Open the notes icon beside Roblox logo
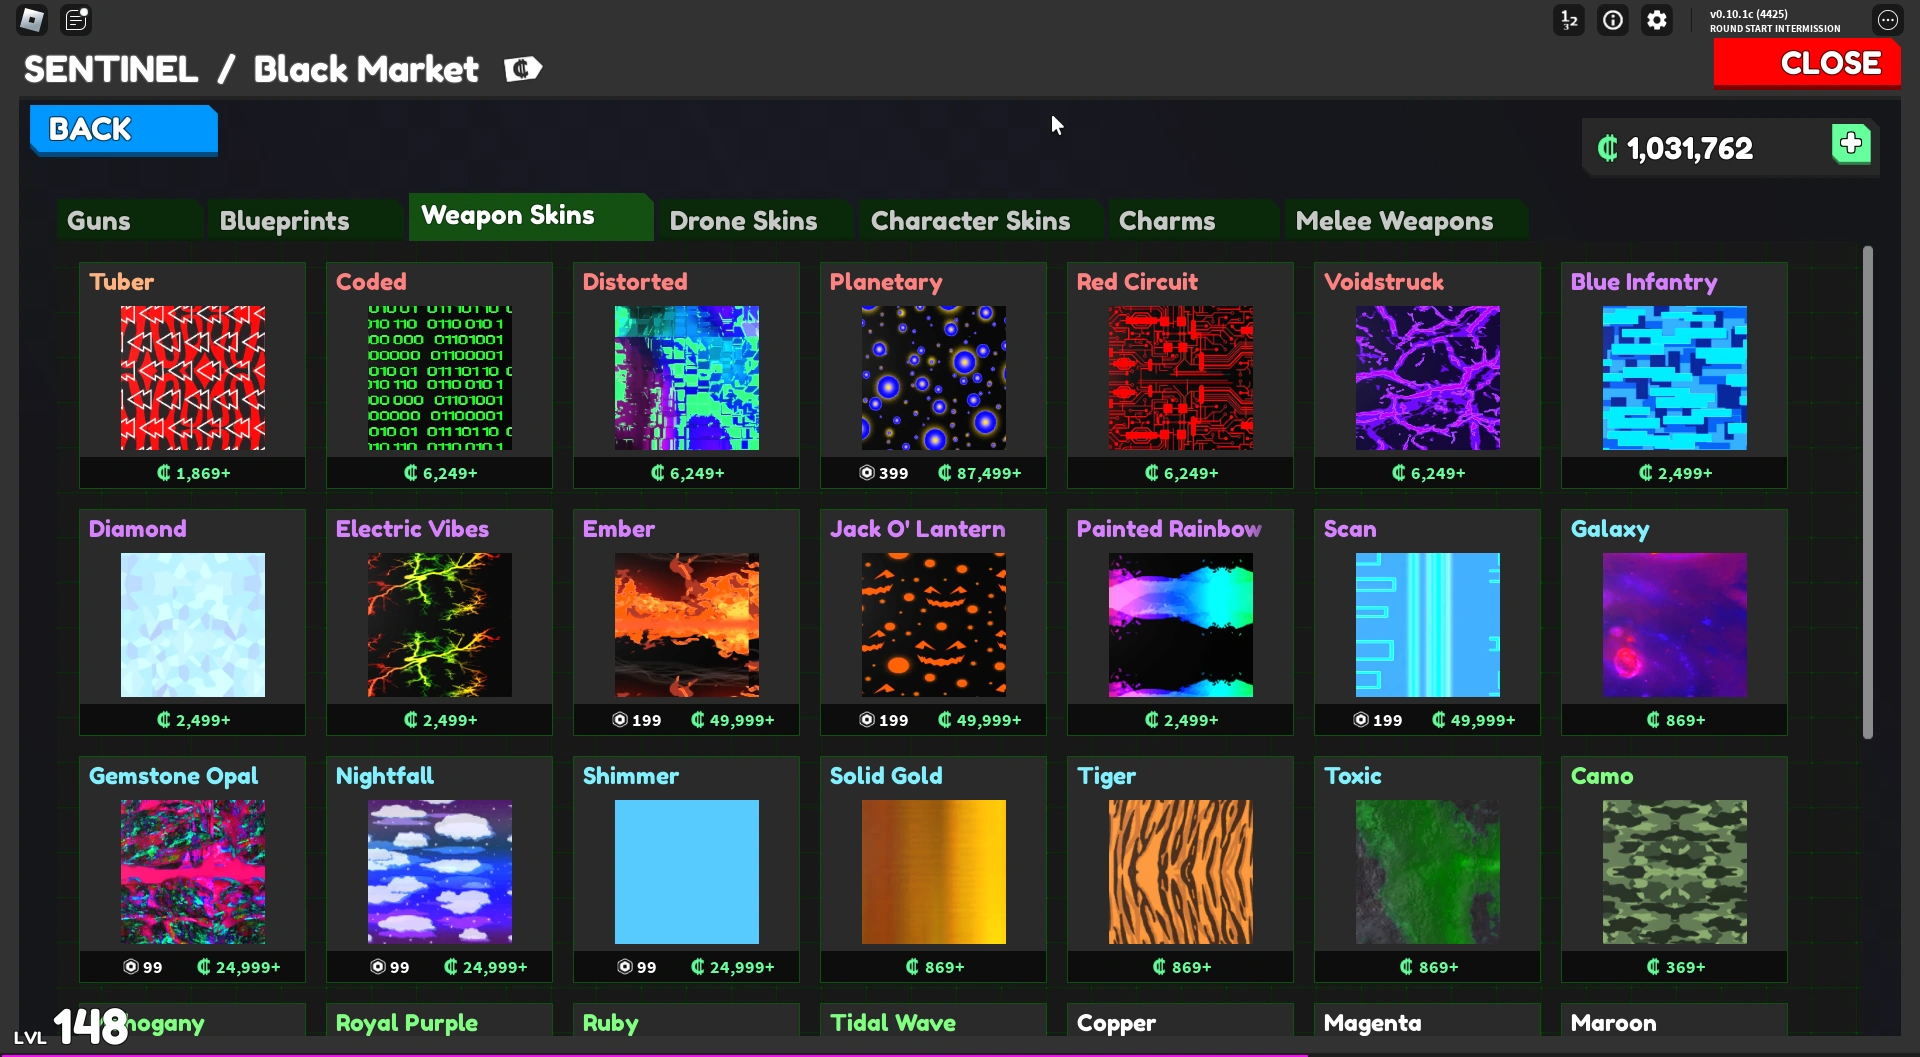The width and height of the screenshot is (1920, 1057). [76, 20]
